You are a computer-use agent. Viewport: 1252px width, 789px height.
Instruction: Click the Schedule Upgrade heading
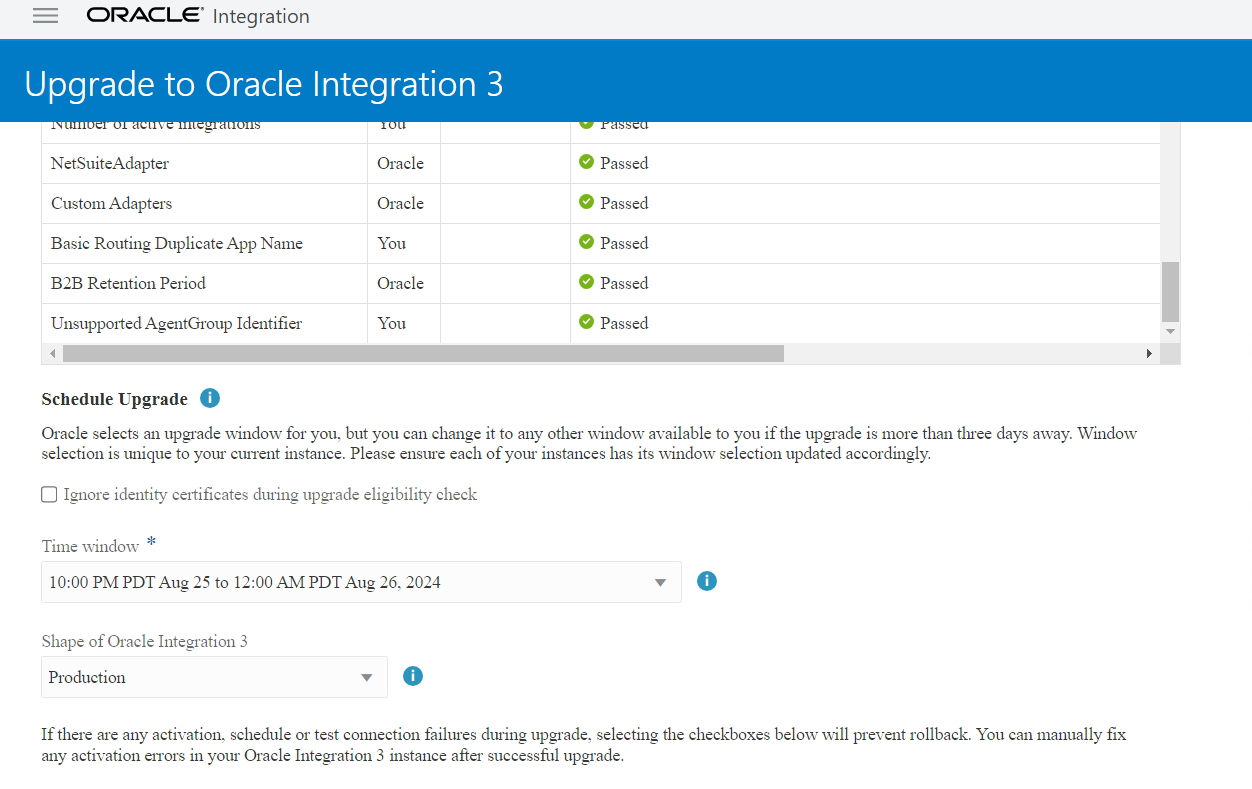pos(114,399)
